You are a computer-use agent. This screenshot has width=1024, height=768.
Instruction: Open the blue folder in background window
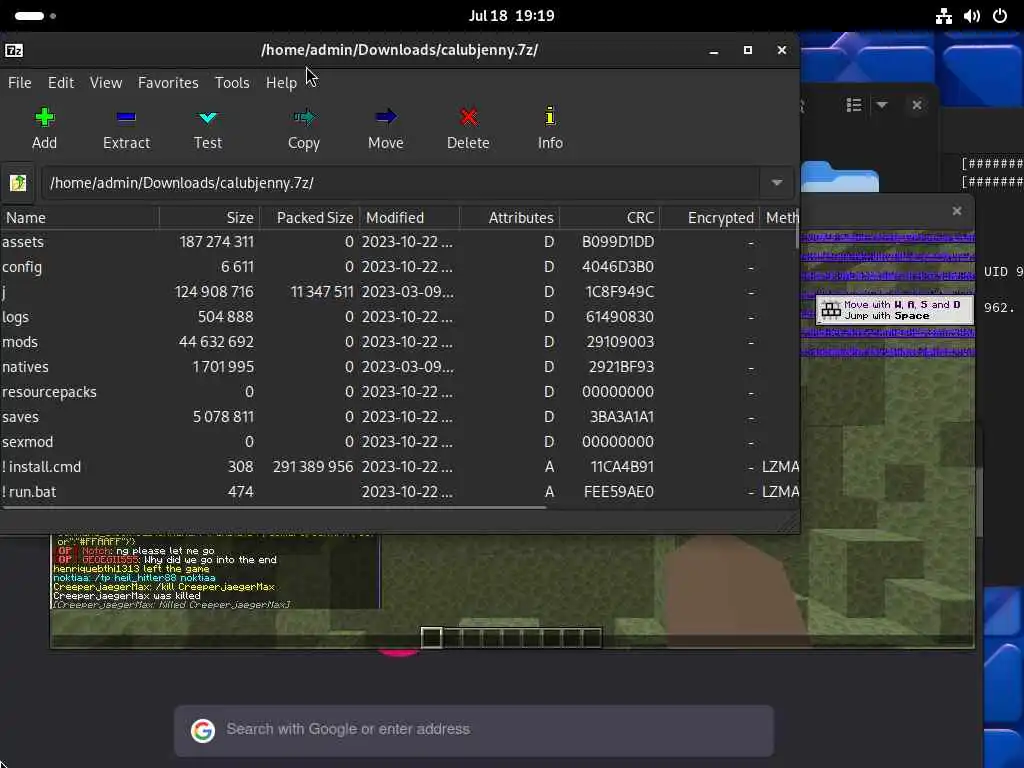tap(840, 178)
